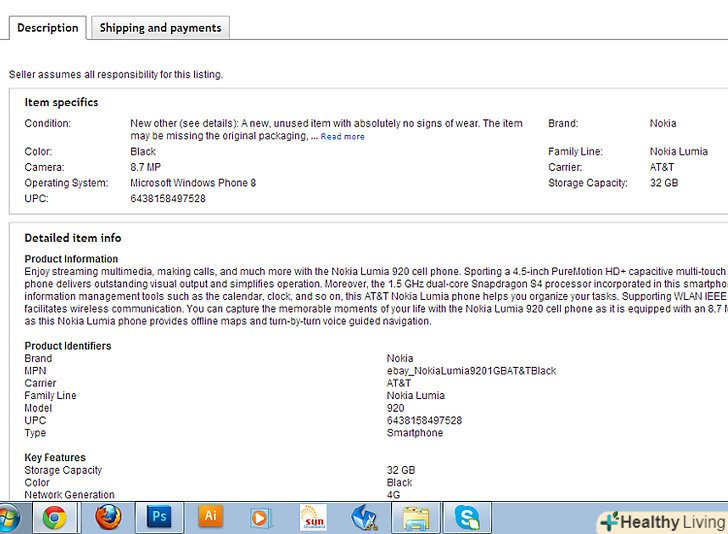Click Color value Black in Item specifics
The image size is (728, 534).
[143, 151]
